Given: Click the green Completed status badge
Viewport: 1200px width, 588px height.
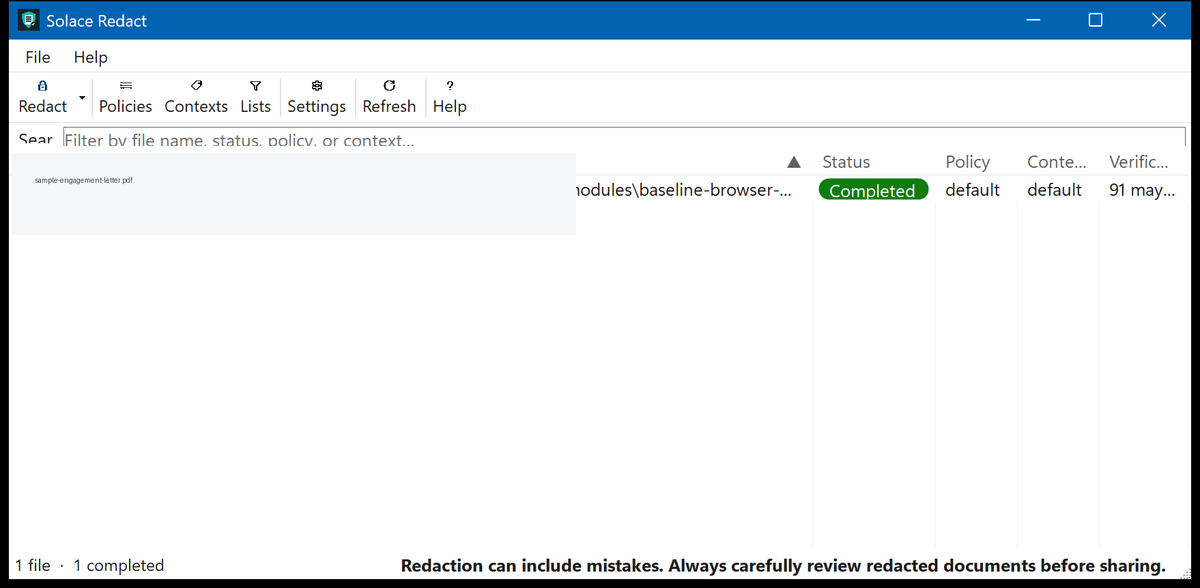Looking at the screenshot, I should pos(873,190).
